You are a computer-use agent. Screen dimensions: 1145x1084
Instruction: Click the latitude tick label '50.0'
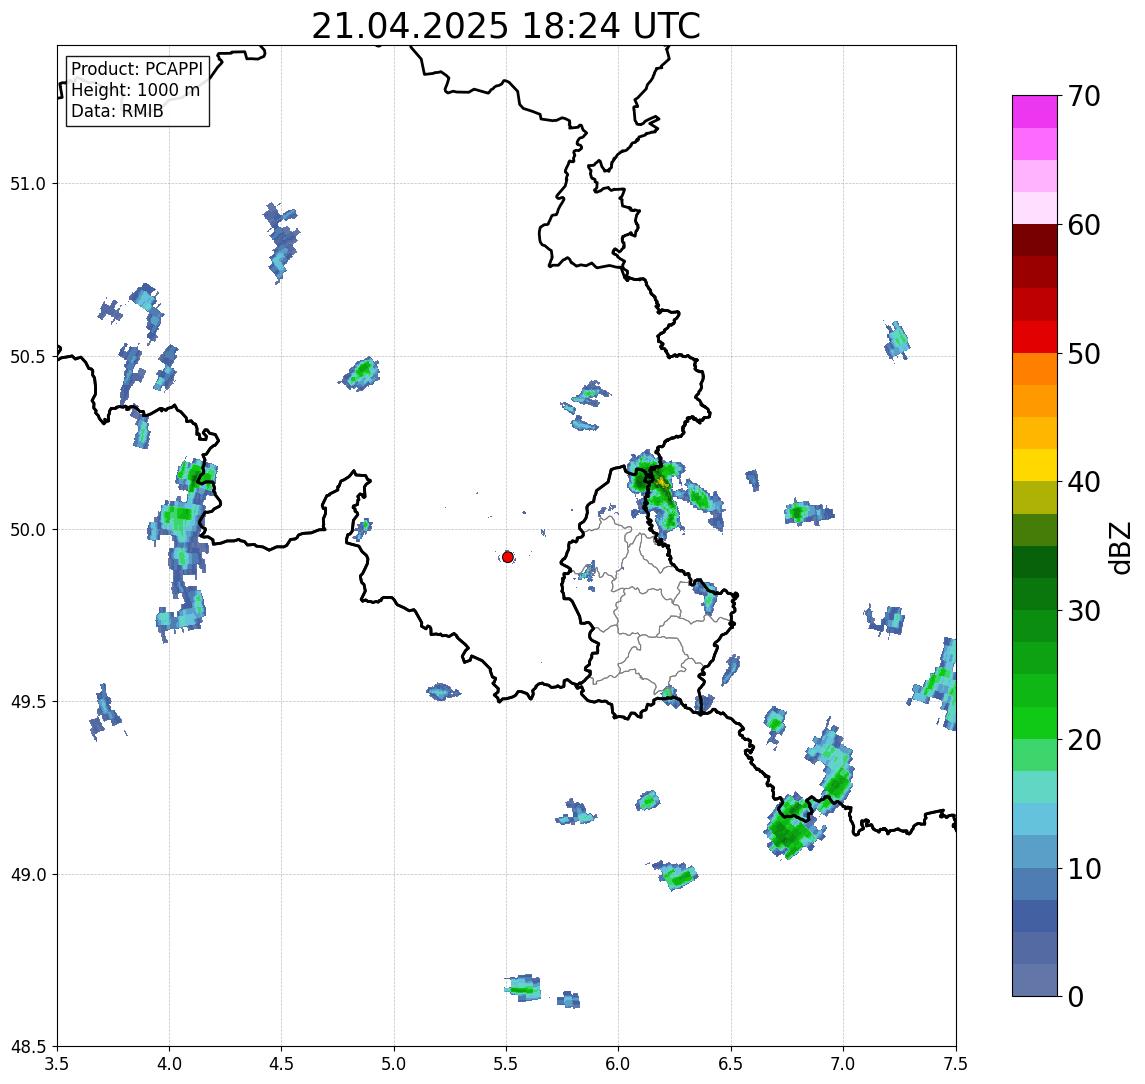click(28, 530)
